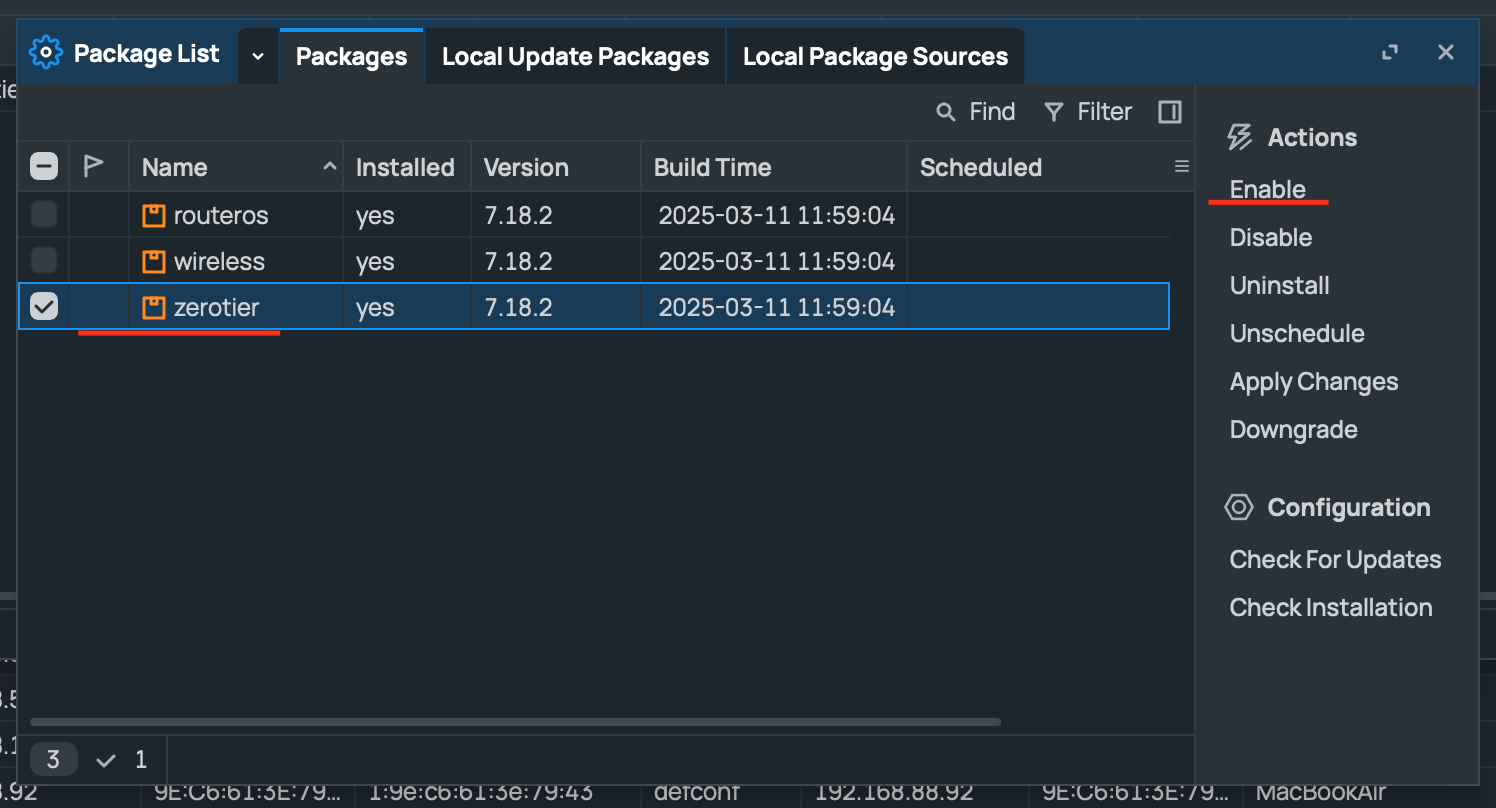
Task: Switch to Local Update Packages tab
Action: tap(575, 56)
